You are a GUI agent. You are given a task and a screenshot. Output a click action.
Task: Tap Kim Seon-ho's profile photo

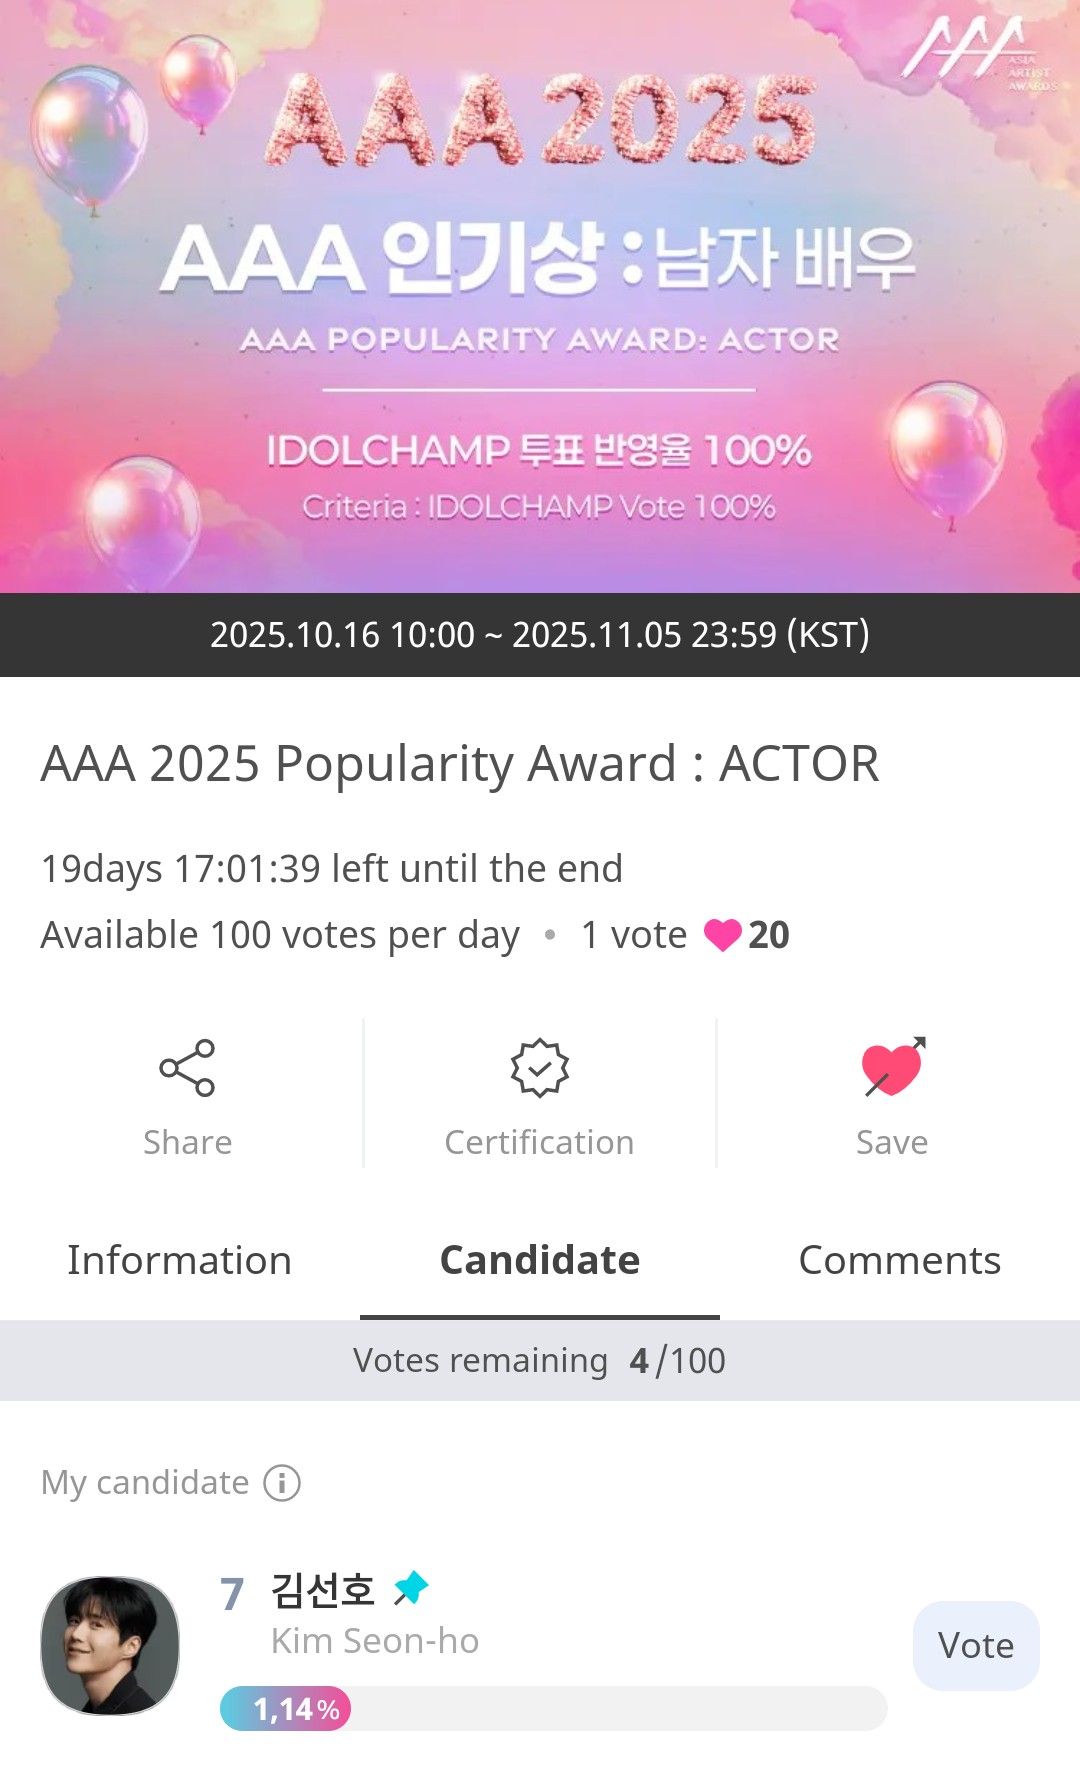click(x=110, y=1645)
